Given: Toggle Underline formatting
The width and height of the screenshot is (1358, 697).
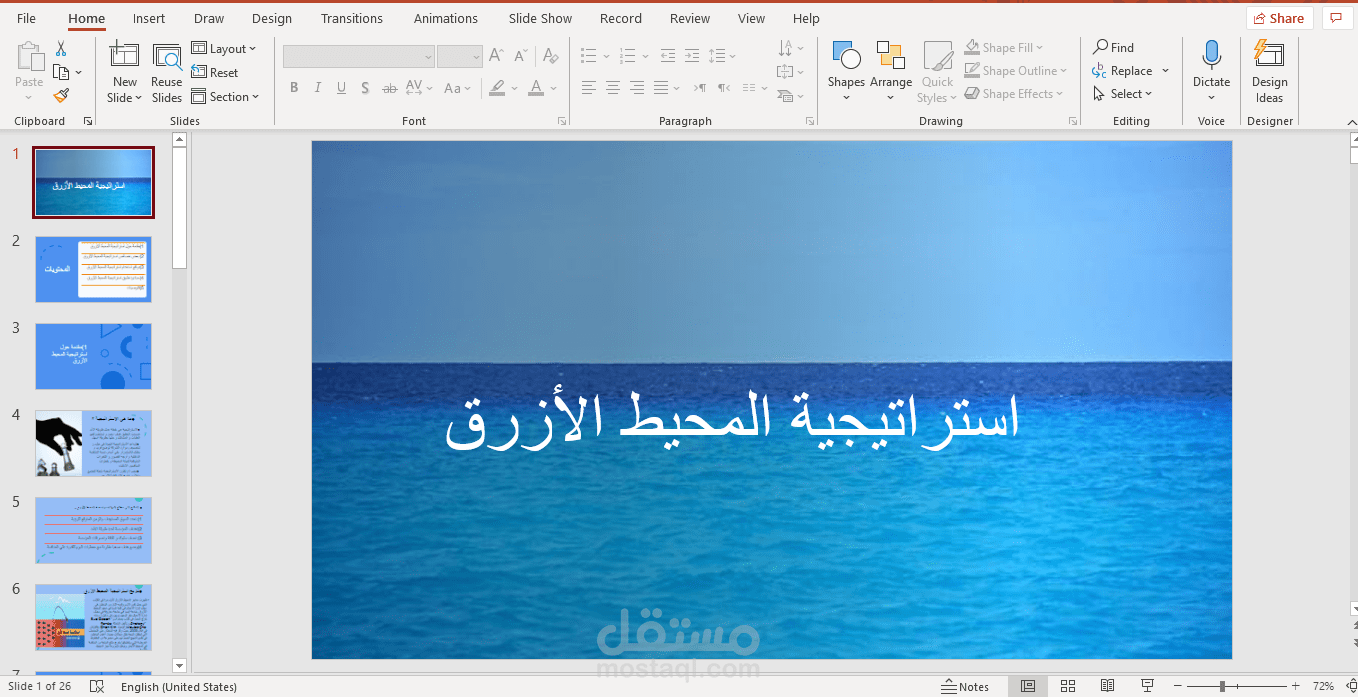Looking at the screenshot, I should (342, 88).
